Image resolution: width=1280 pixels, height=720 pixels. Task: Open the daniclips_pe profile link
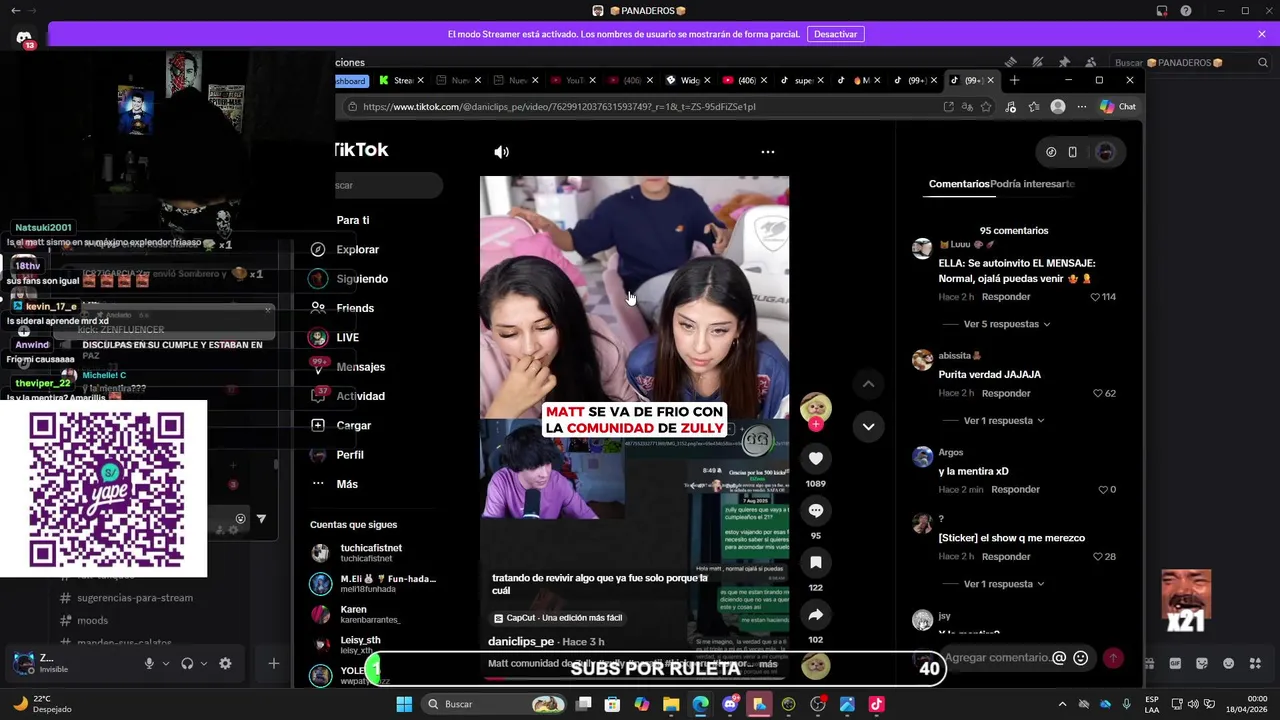(521, 642)
